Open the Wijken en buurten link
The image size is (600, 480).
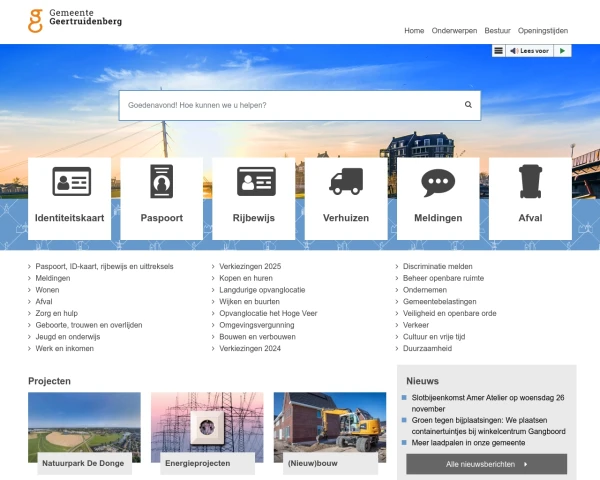click(249, 302)
